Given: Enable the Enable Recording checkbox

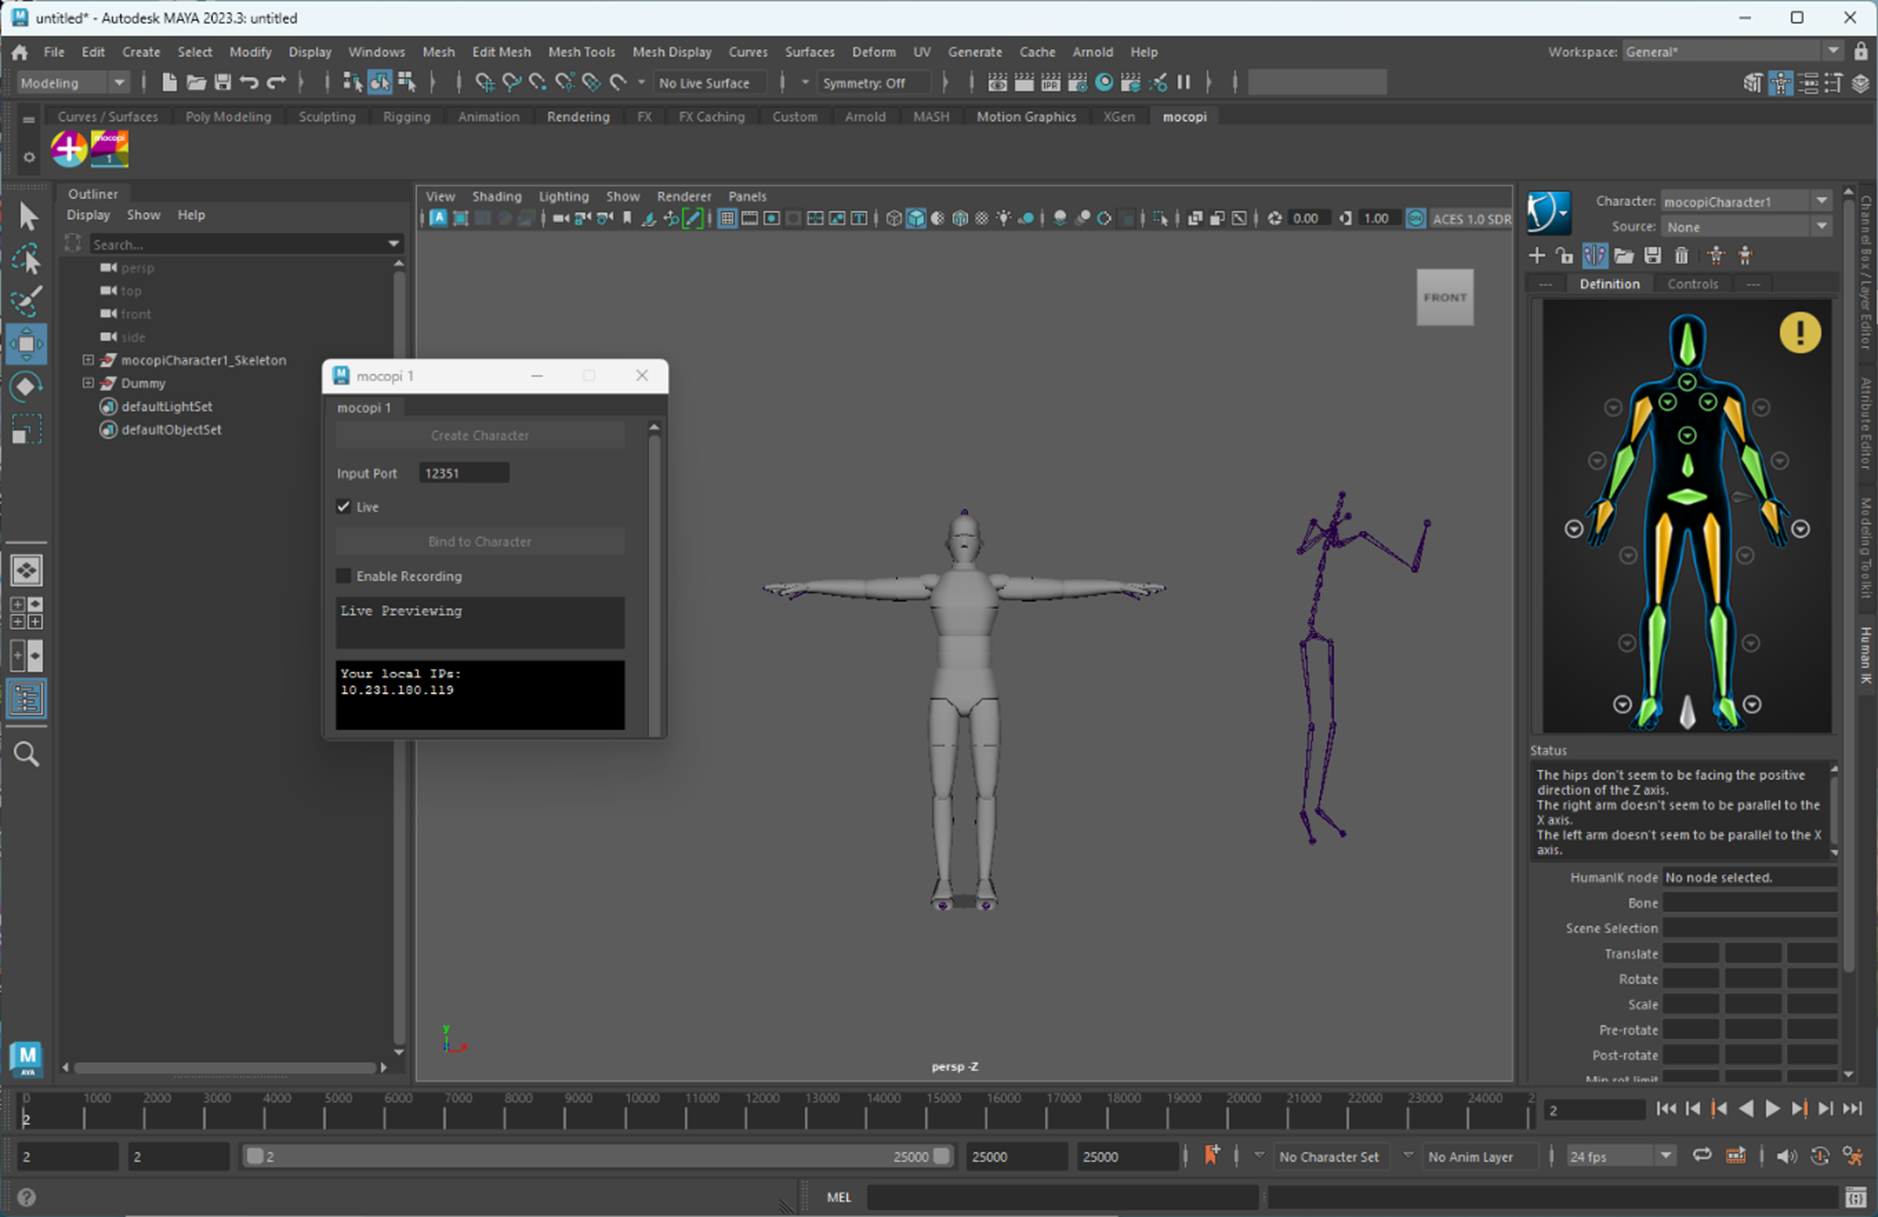Looking at the screenshot, I should click(x=344, y=576).
